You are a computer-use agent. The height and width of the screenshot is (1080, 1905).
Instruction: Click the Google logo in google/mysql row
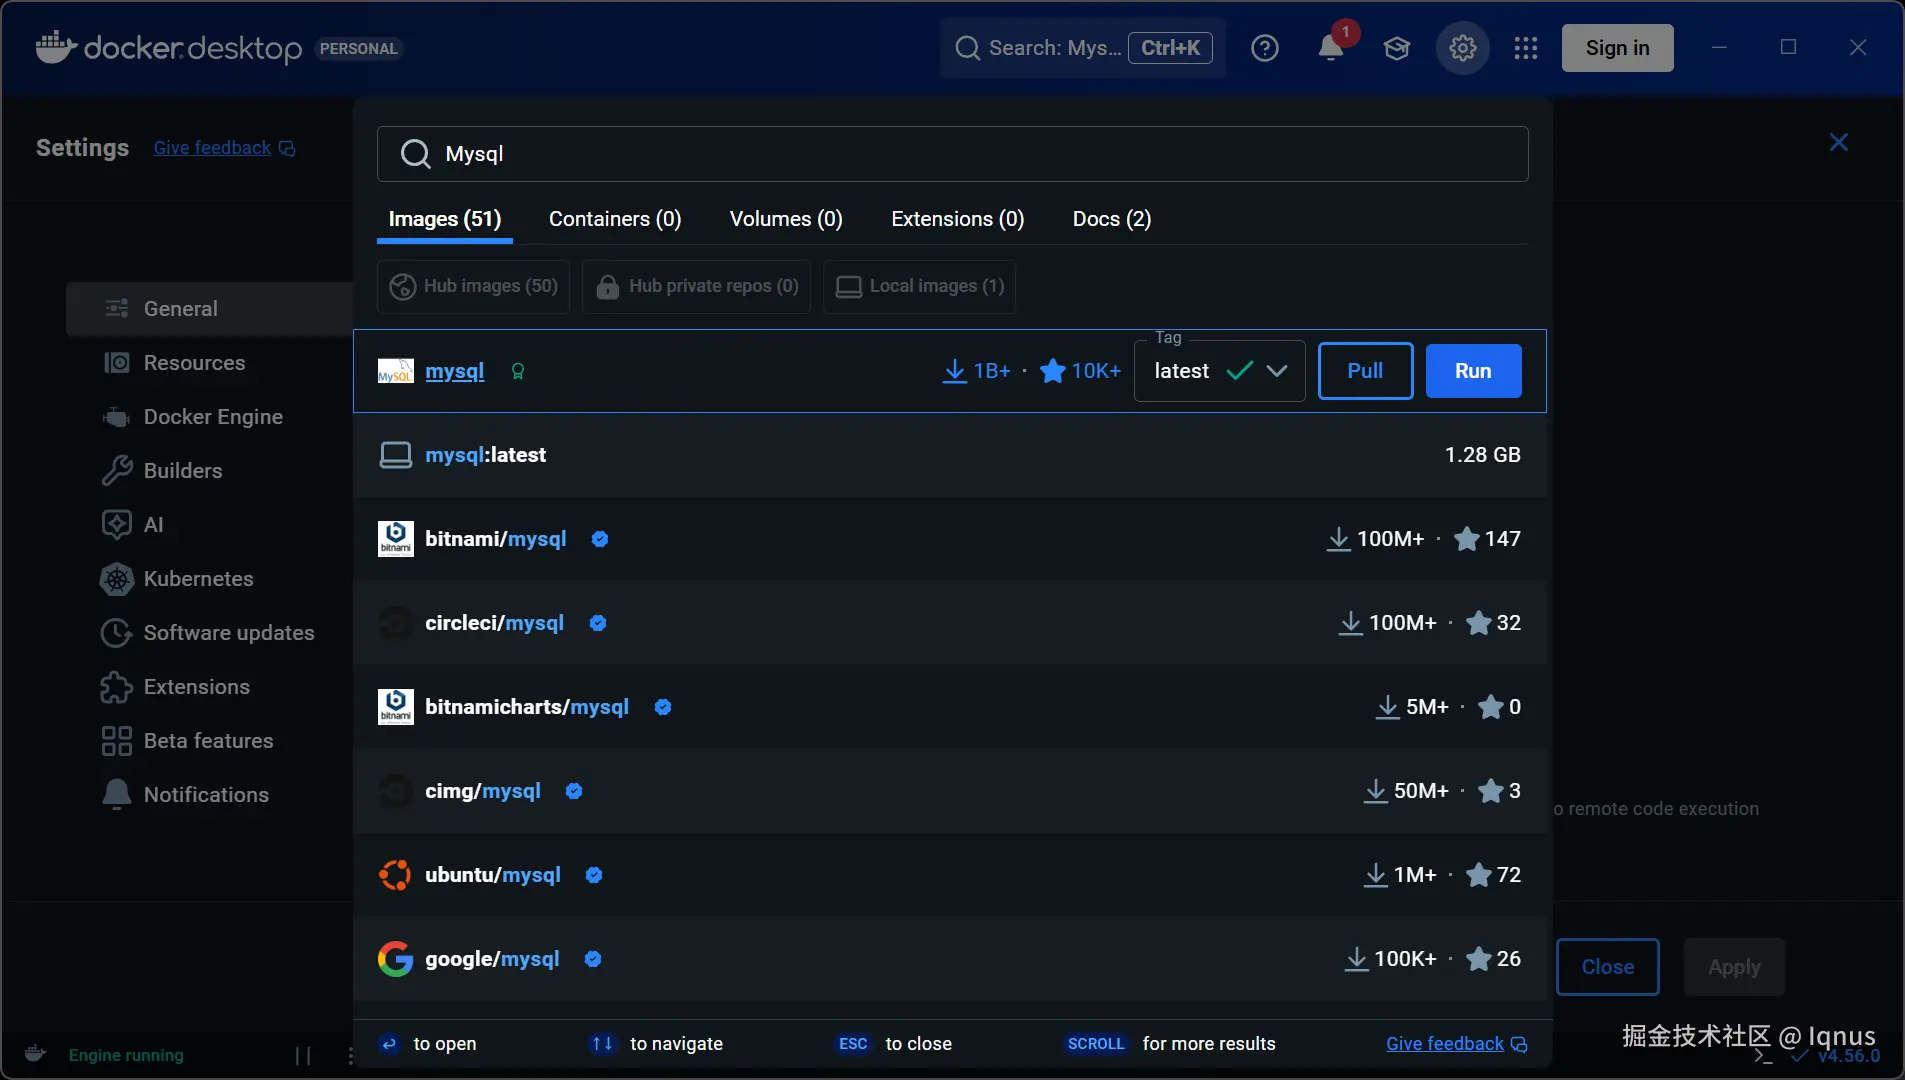pos(395,959)
